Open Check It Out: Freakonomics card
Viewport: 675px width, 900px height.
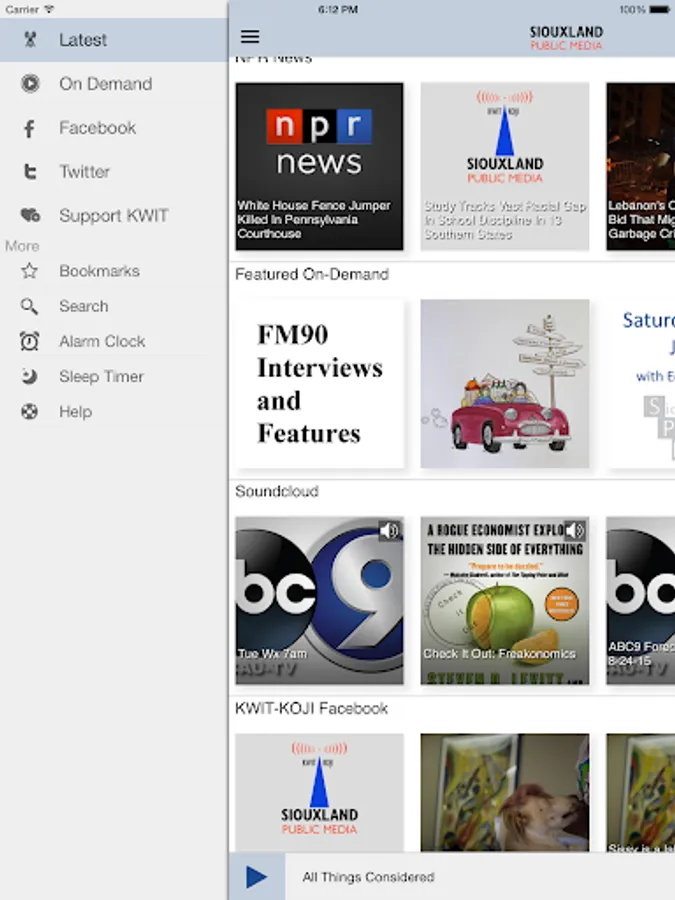505,600
